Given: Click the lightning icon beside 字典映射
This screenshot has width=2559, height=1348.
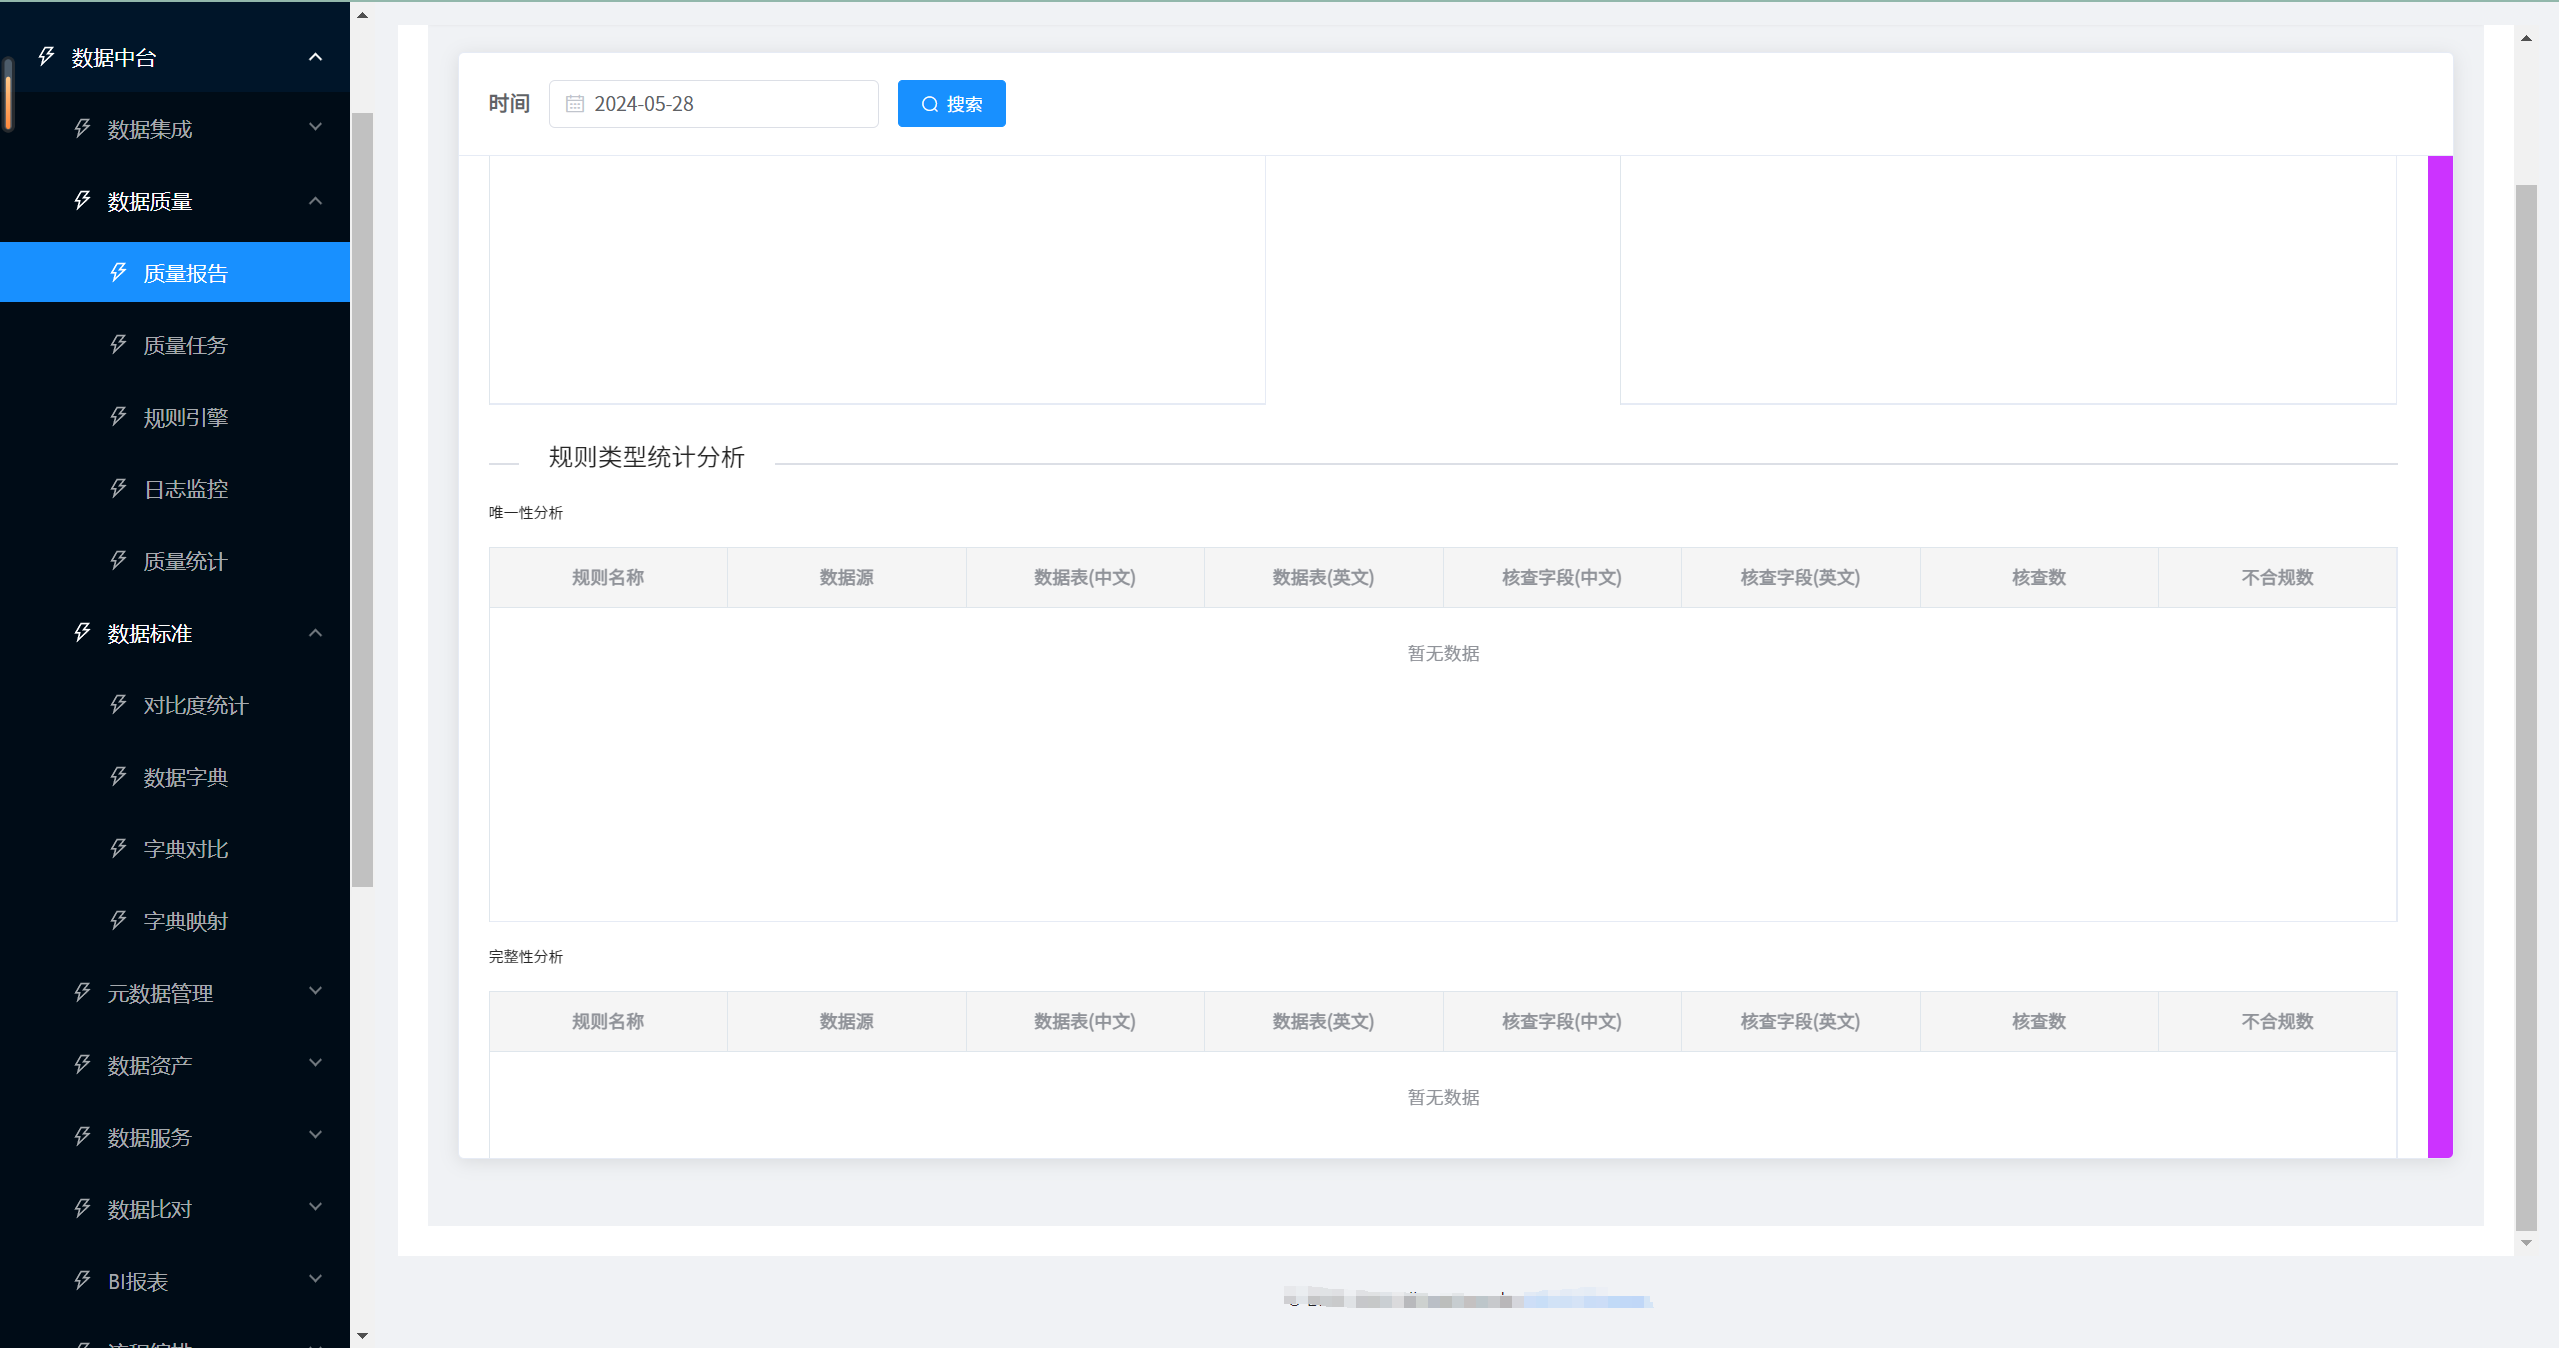Looking at the screenshot, I should 118,920.
